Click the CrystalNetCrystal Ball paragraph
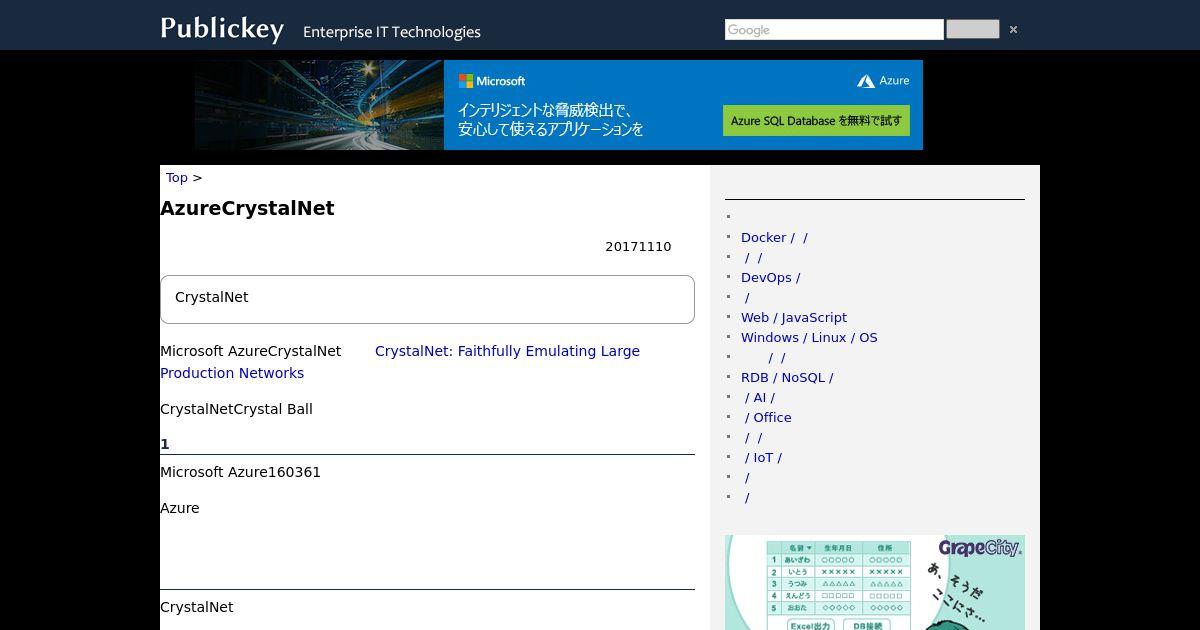This screenshot has width=1200, height=630. click(x=236, y=409)
